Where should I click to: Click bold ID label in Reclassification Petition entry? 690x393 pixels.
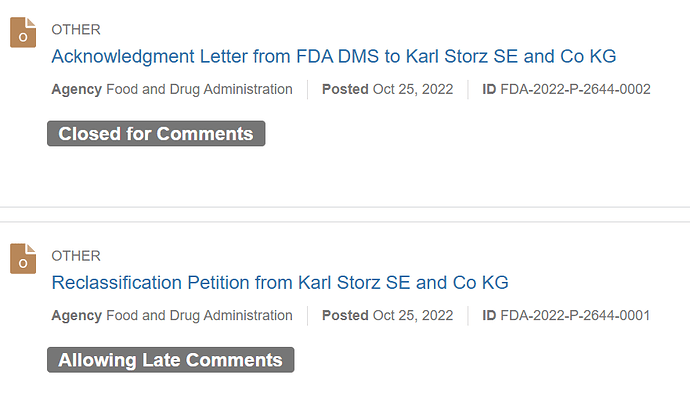[x=489, y=316]
